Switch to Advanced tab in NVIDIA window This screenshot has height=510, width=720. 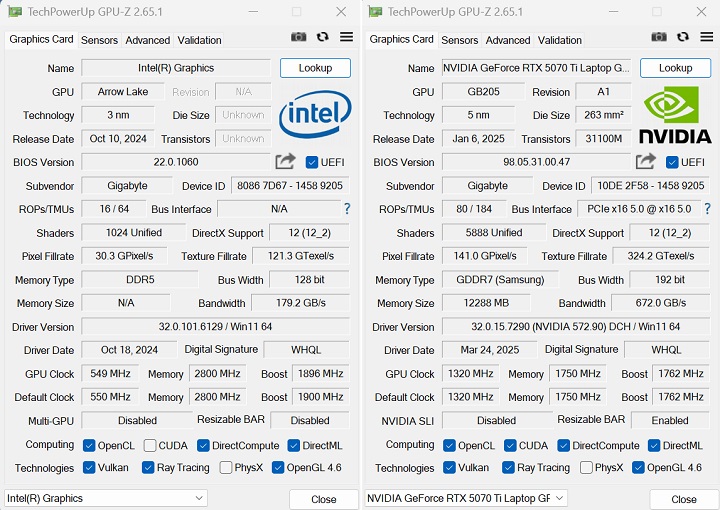pyautogui.click(x=508, y=40)
